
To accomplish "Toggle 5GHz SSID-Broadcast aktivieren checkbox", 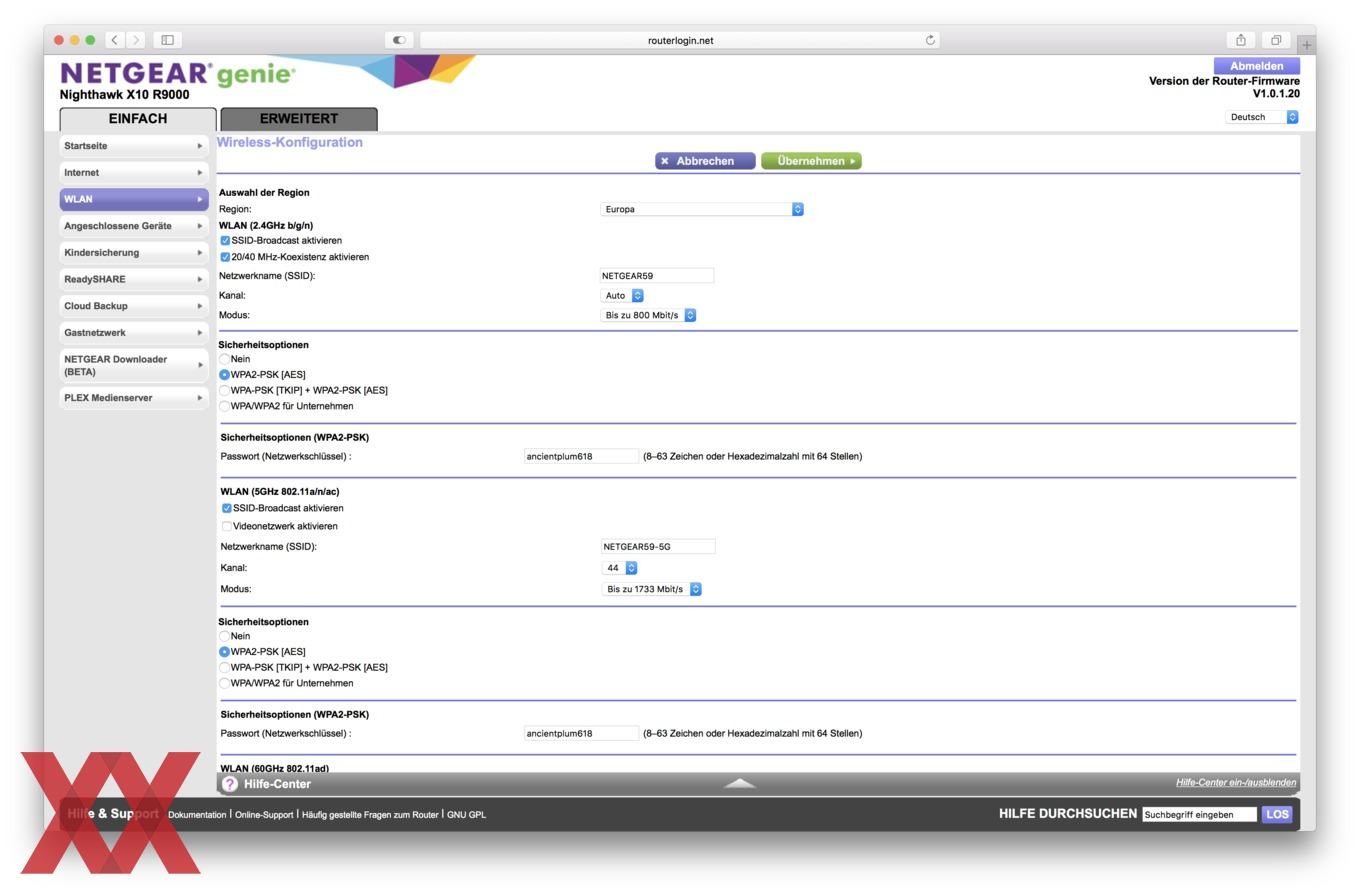I will (x=226, y=508).
